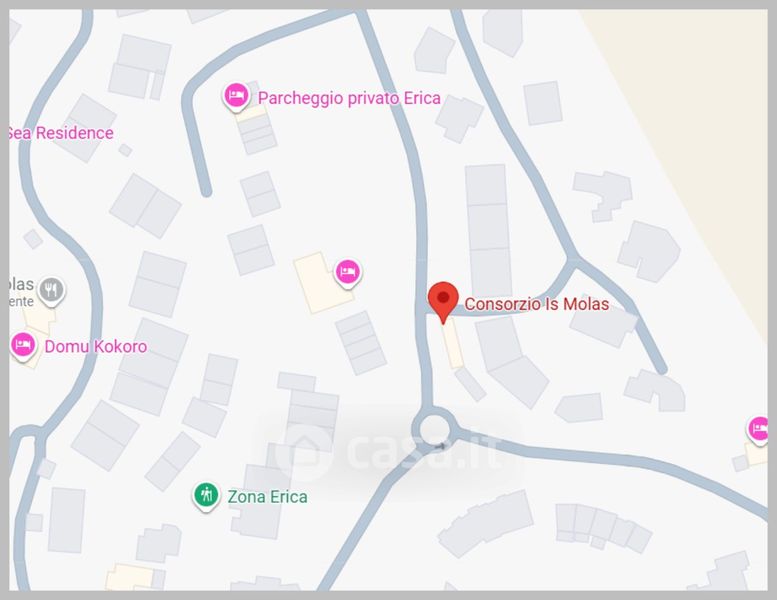
Task: Click the dead-end road tip below Parcheggio privato Erica
Action: pyautogui.click(x=206, y=190)
